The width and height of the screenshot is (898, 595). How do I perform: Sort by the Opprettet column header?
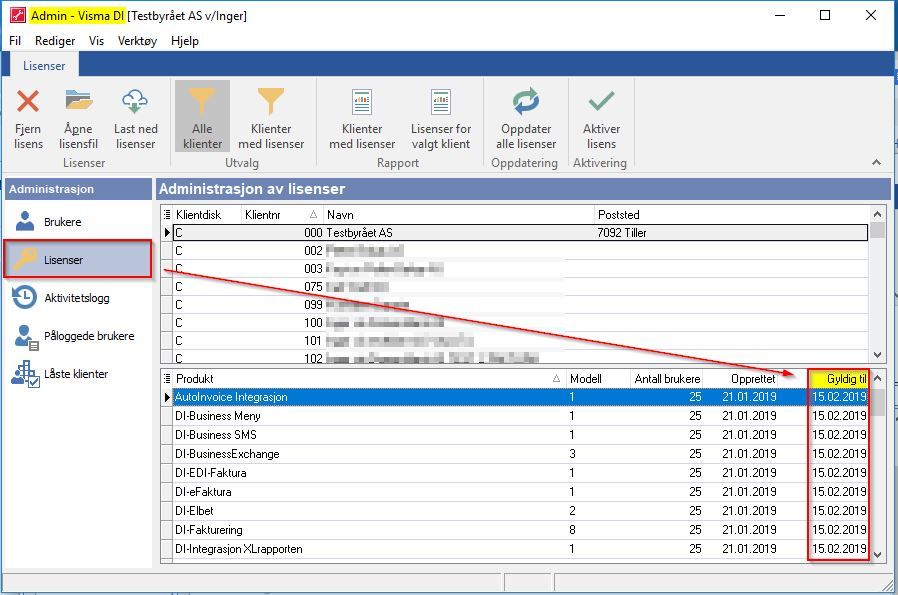pyautogui.click(x=742, y=379)
